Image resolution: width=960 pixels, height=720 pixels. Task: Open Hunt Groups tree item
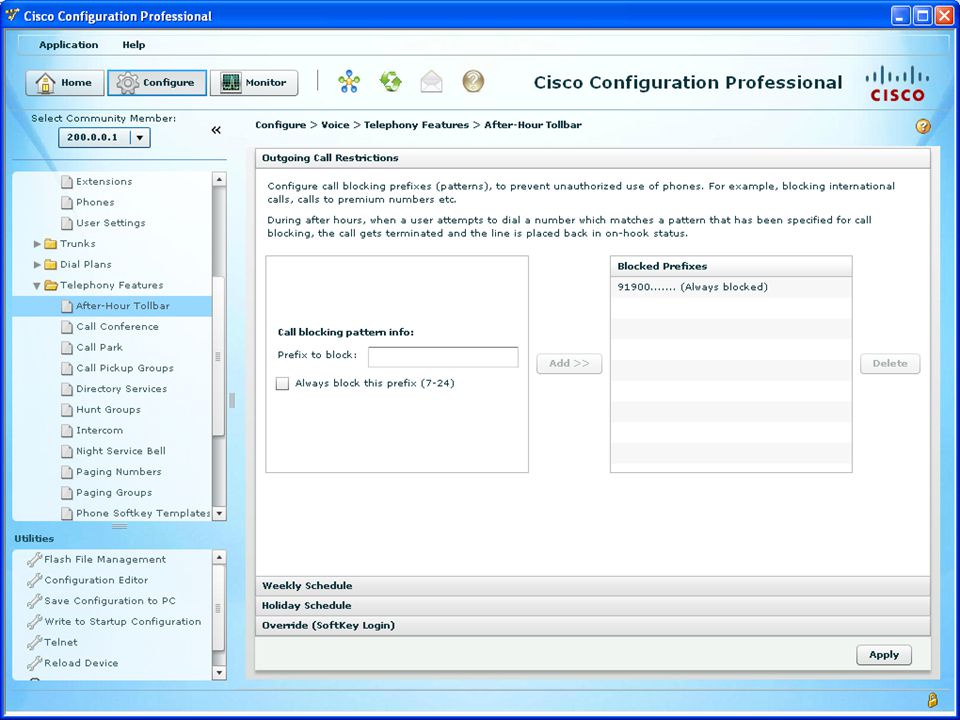click(108, 410)
